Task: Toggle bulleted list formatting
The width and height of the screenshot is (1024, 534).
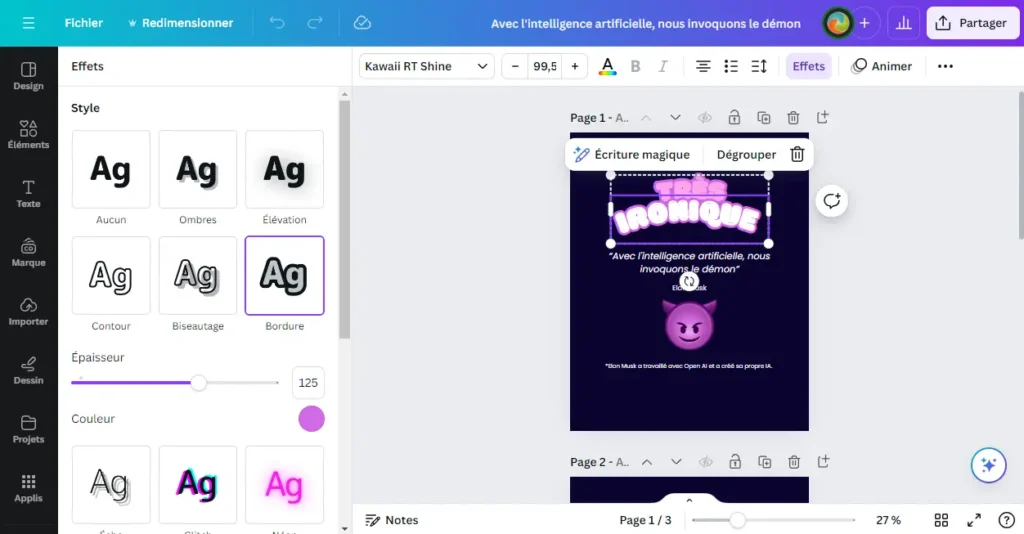Action: click(x=731, y=66)
